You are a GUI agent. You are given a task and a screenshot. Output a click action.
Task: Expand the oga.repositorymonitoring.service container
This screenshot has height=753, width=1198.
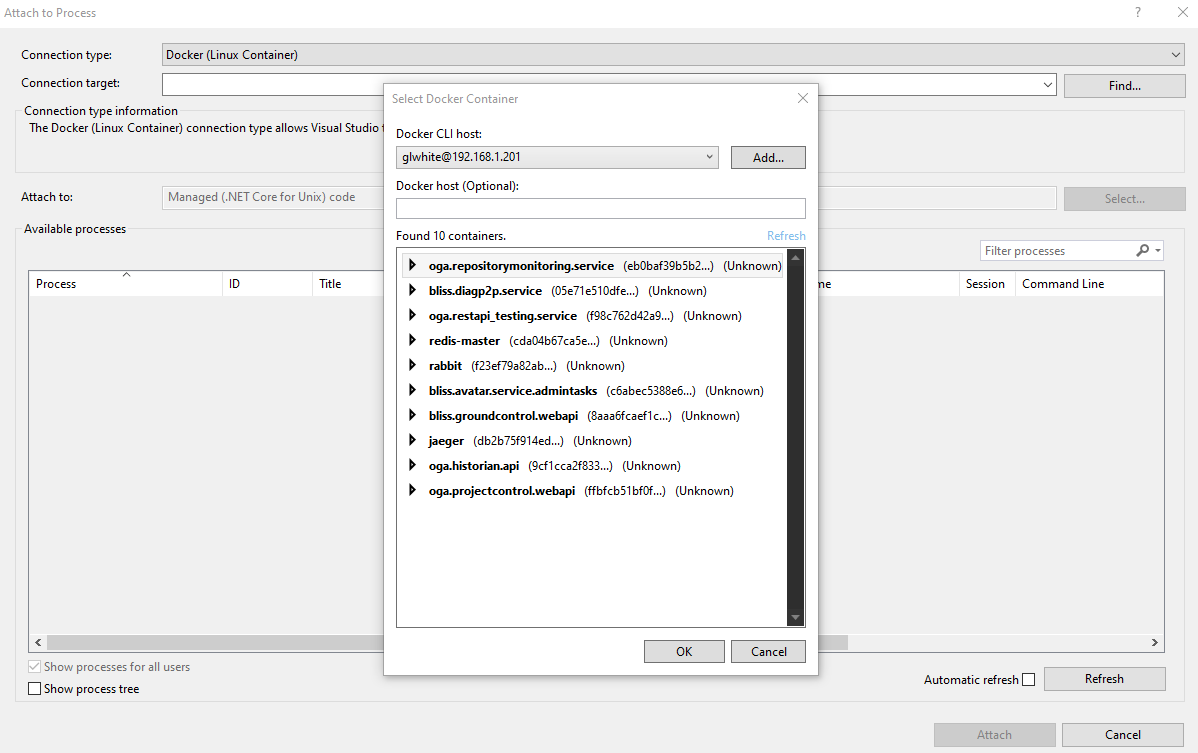point(413,265)
